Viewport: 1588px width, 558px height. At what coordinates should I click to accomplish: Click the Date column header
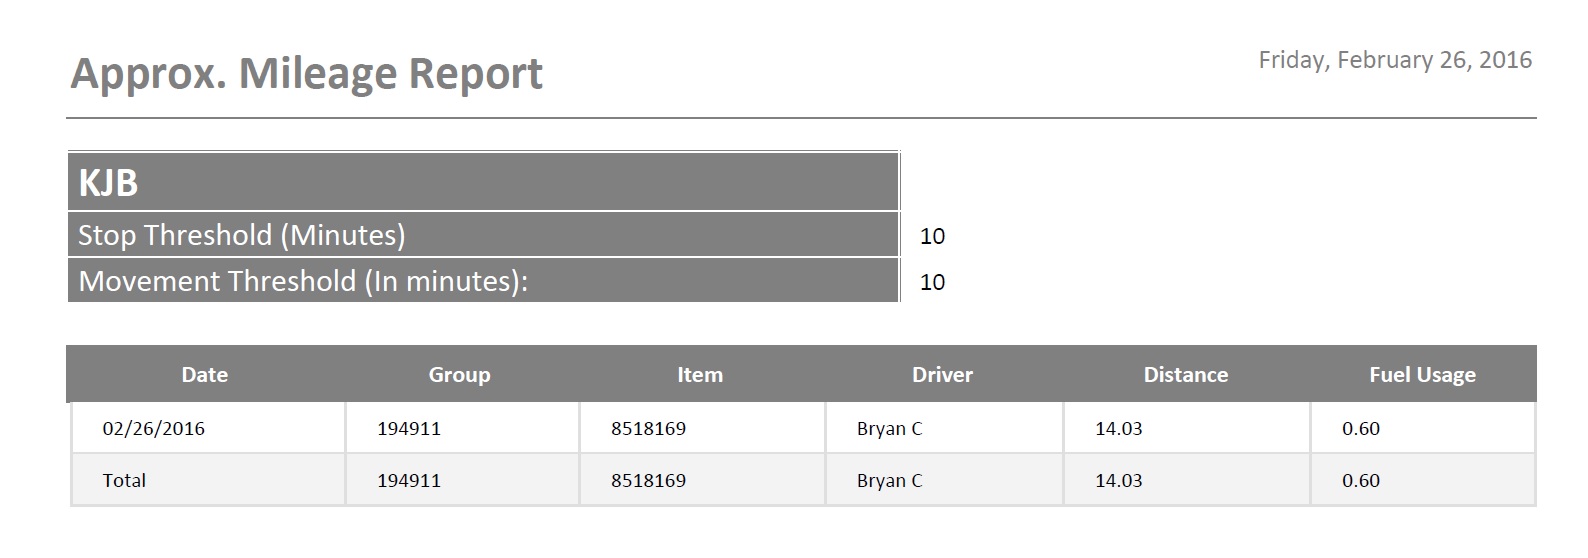point(205,375)
